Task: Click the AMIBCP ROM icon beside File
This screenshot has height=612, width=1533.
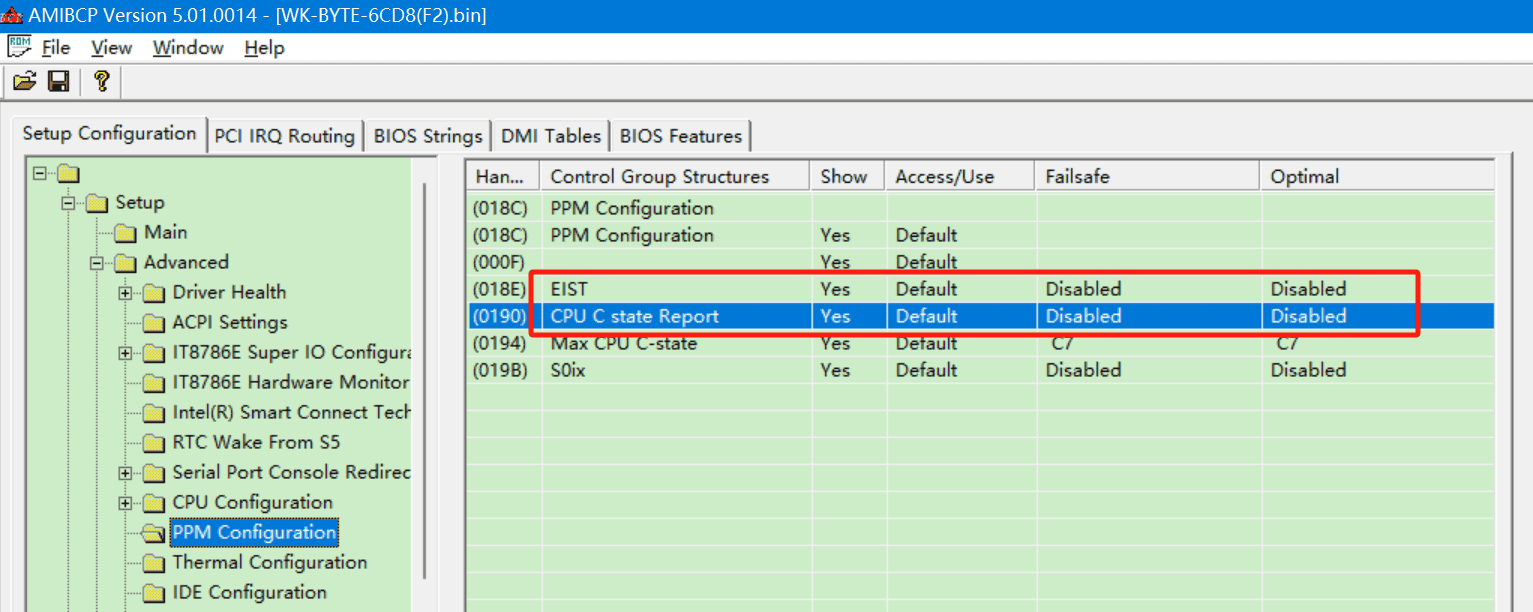Action: click(x=19, y=47)
